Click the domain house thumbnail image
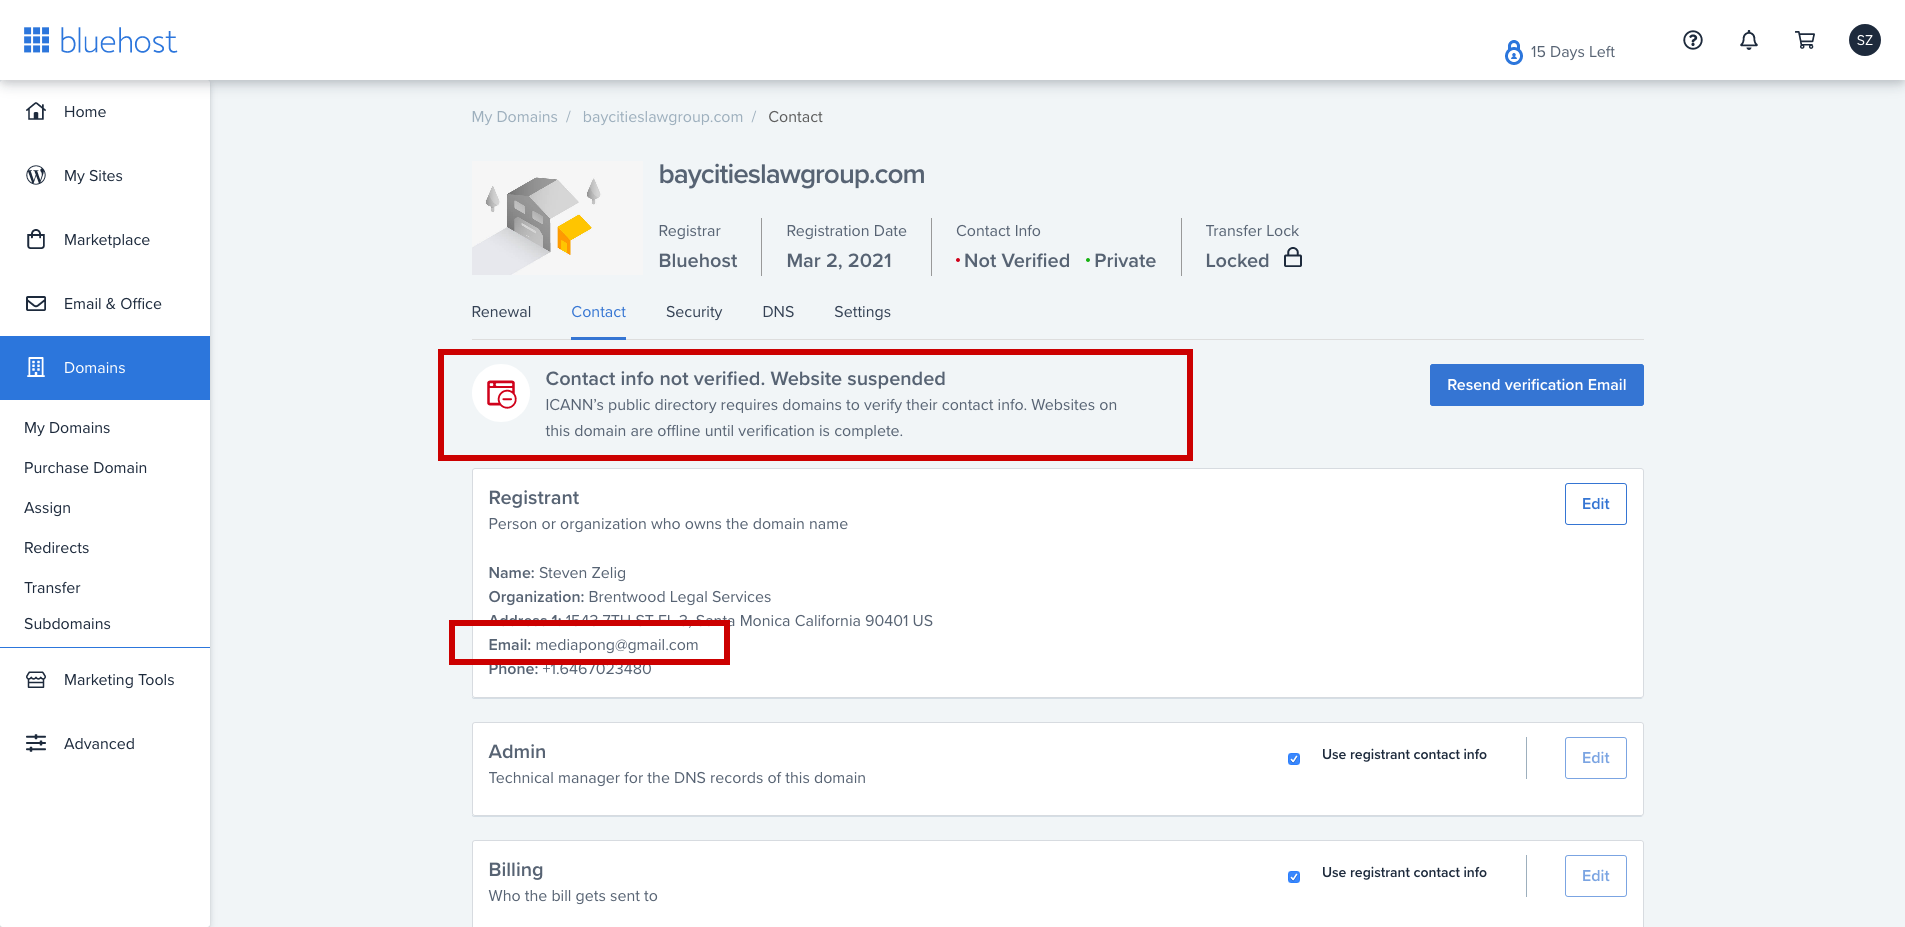Image resolution: width=1905 pixels, height=927 pixels. pos(556,218)
